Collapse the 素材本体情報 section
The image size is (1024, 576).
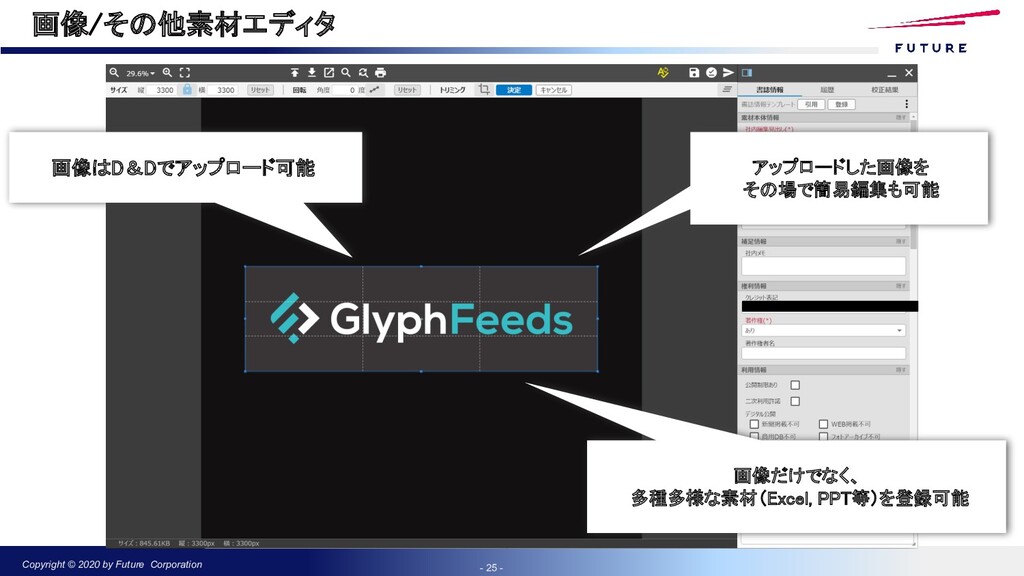click(x=901, y=118)
